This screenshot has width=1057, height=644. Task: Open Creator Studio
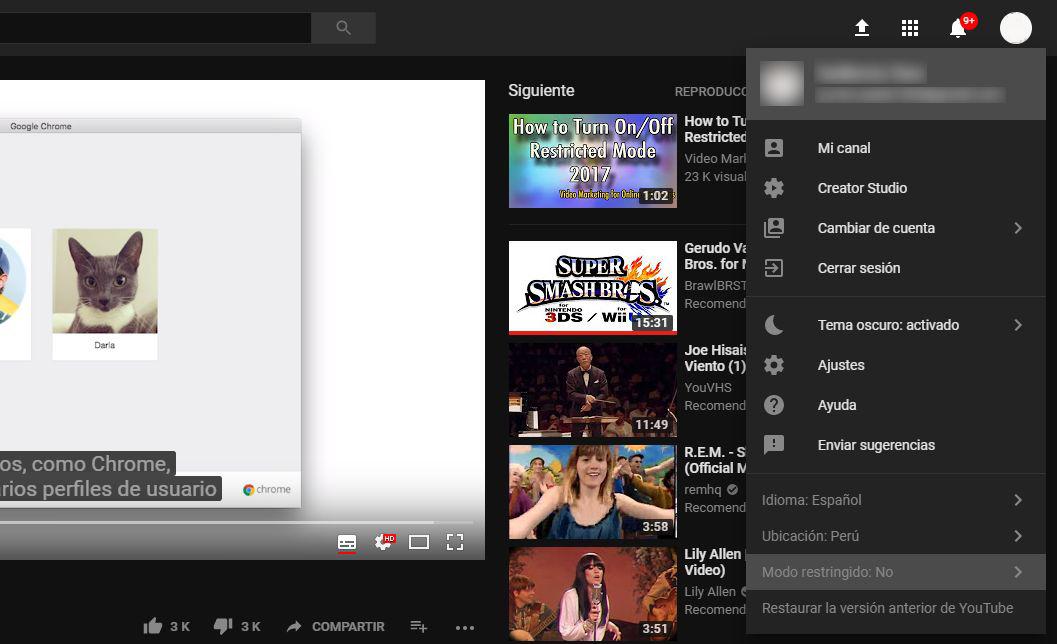pyautogui.click(x=862, y=188)
